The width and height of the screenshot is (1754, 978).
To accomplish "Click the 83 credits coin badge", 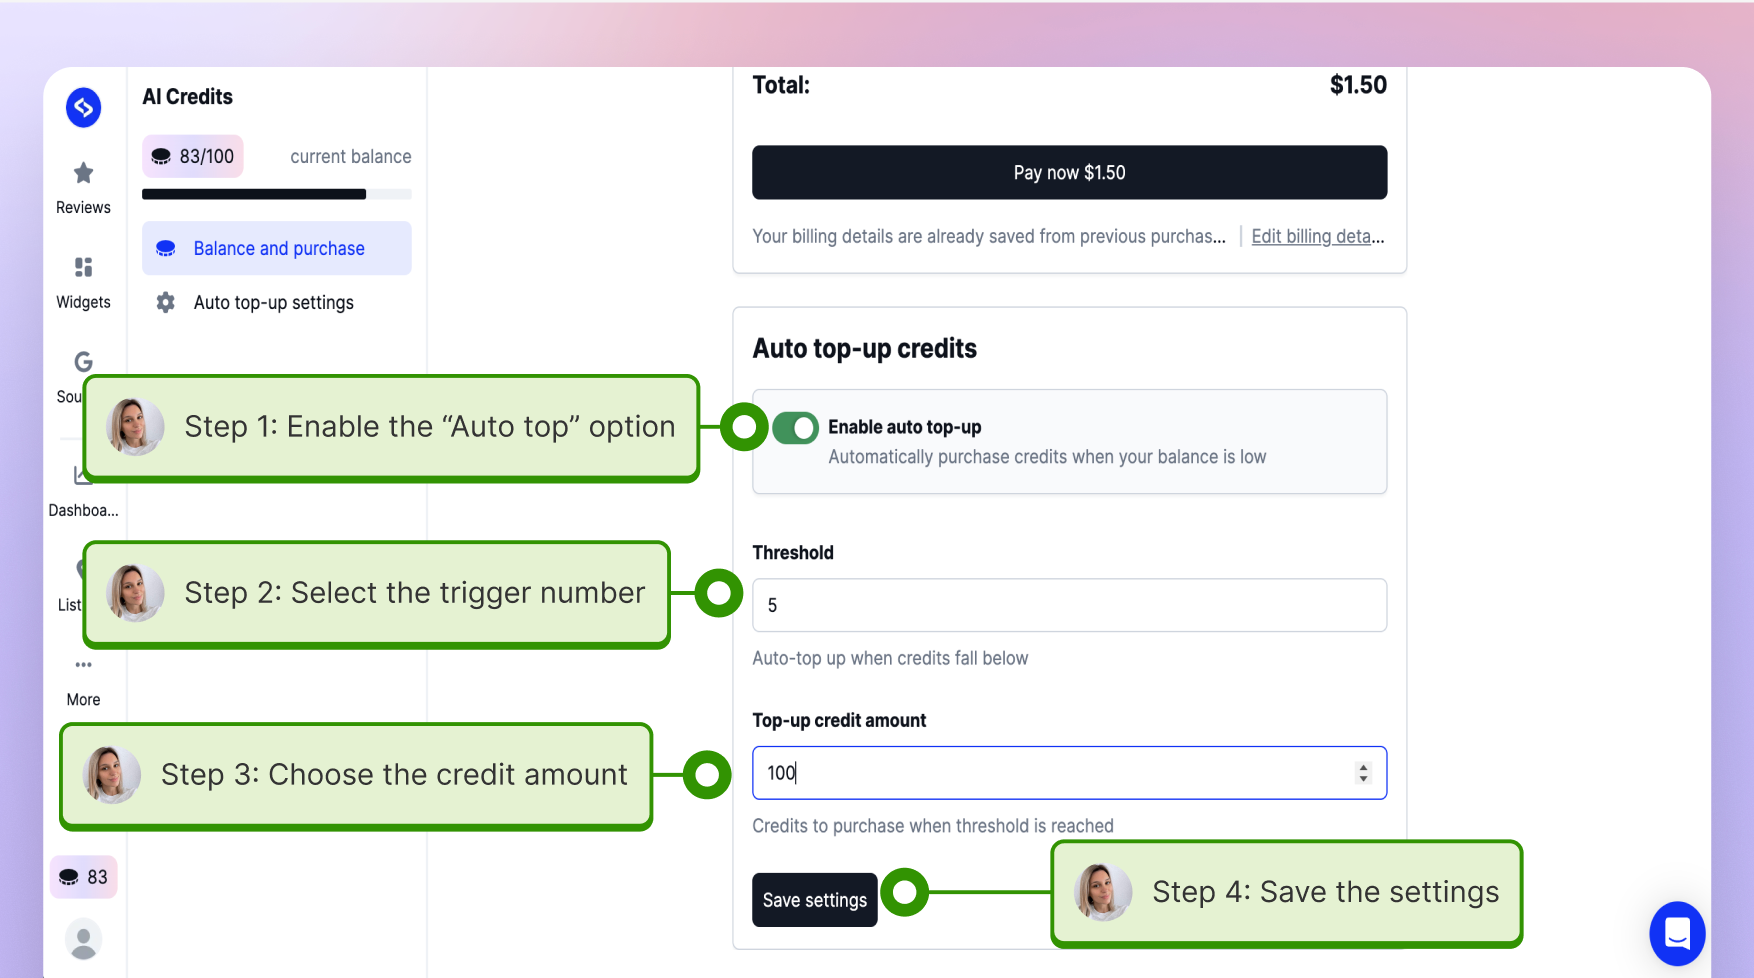I will click(84, 877).
